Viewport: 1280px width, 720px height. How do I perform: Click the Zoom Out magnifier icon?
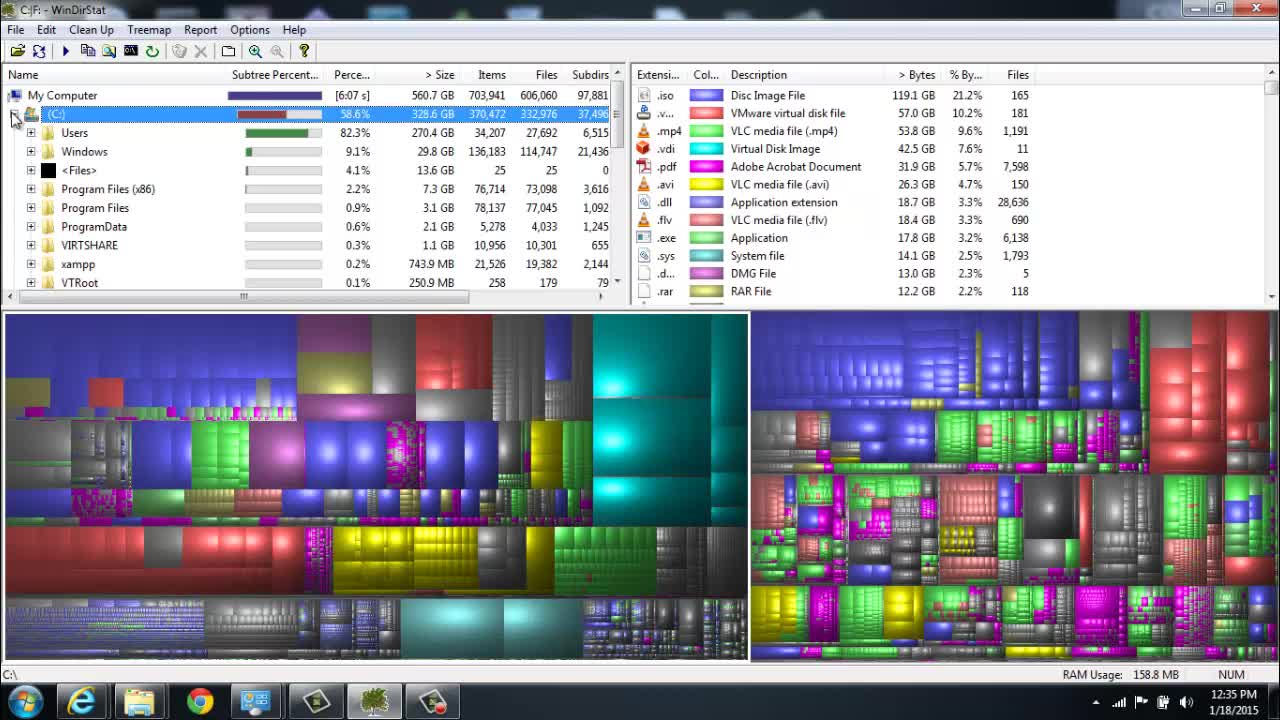(277, 51)
